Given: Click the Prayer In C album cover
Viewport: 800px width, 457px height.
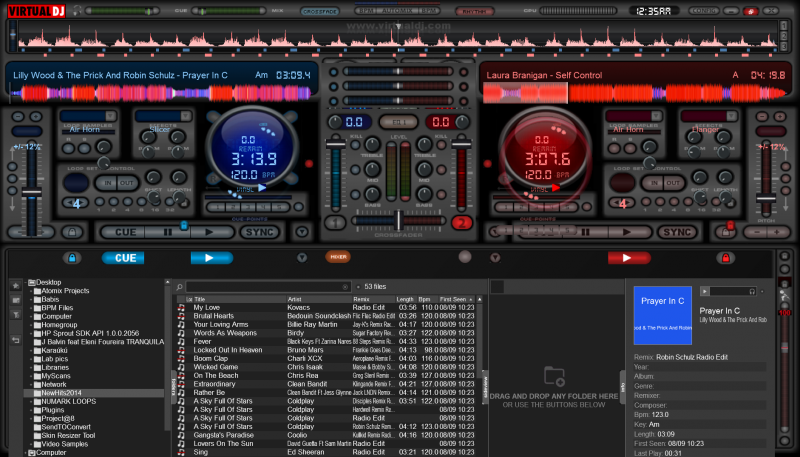Looking at the screenshot, I should pos(662,315).
